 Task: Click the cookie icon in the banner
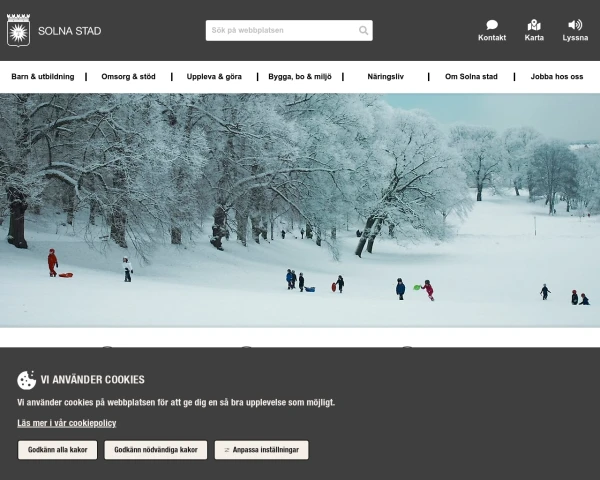click(x=26, y=380)
